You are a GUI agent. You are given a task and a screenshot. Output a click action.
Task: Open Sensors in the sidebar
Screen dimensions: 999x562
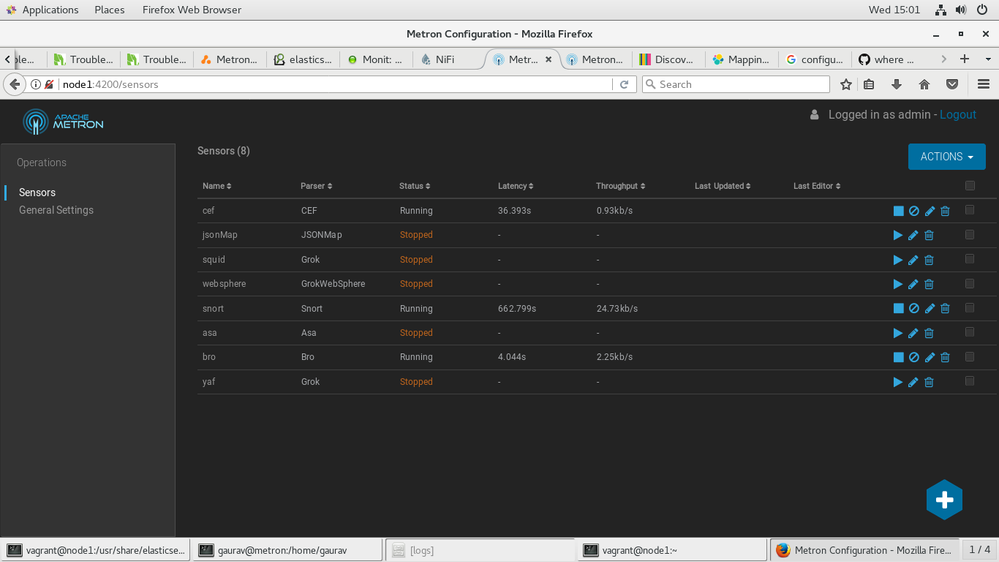pyautogui.click(x=37, y=192)
